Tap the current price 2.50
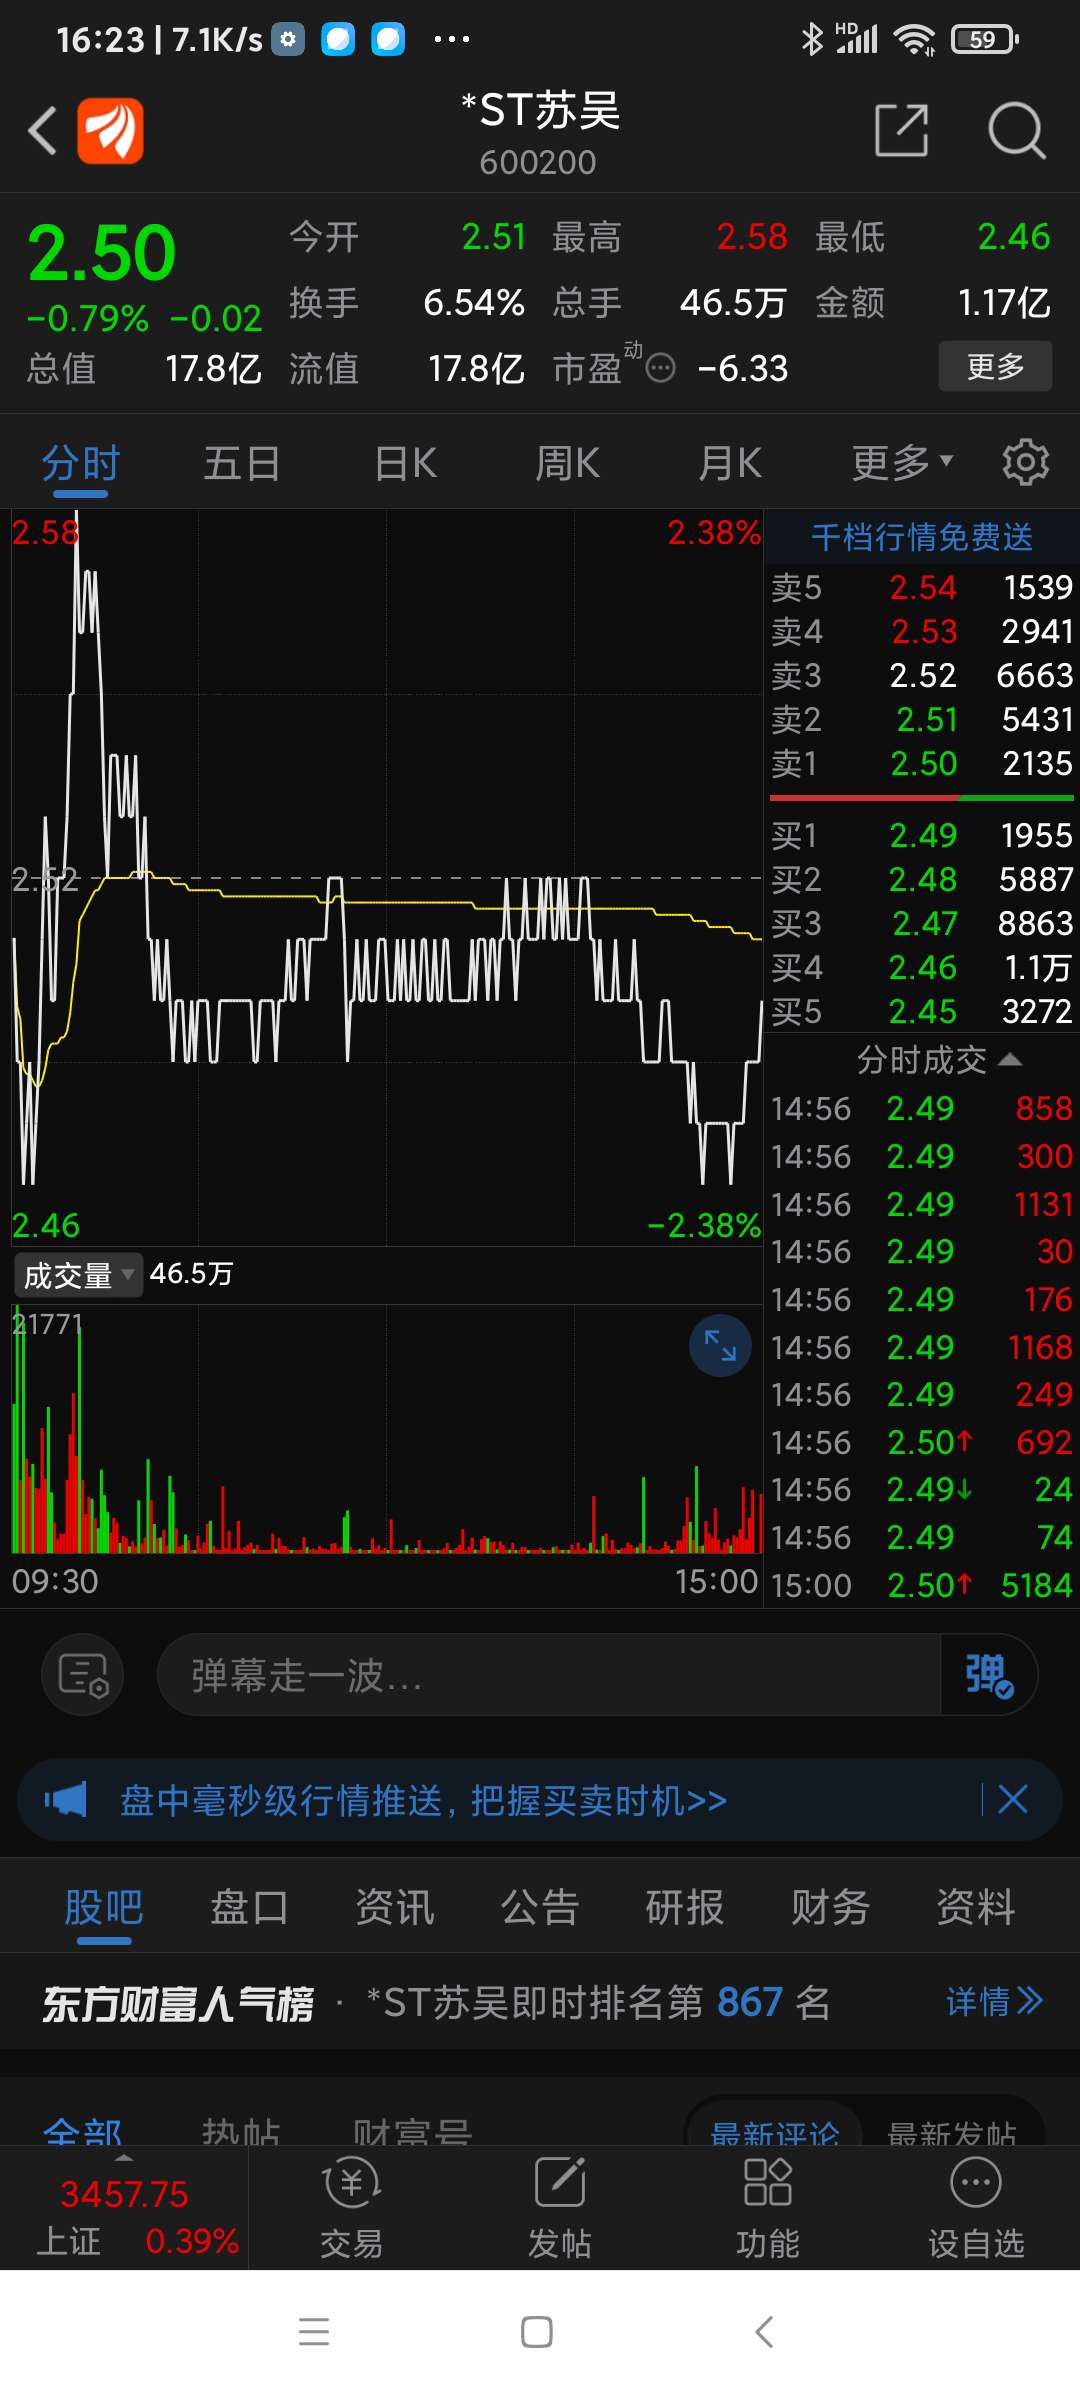 tap(102, 253)
